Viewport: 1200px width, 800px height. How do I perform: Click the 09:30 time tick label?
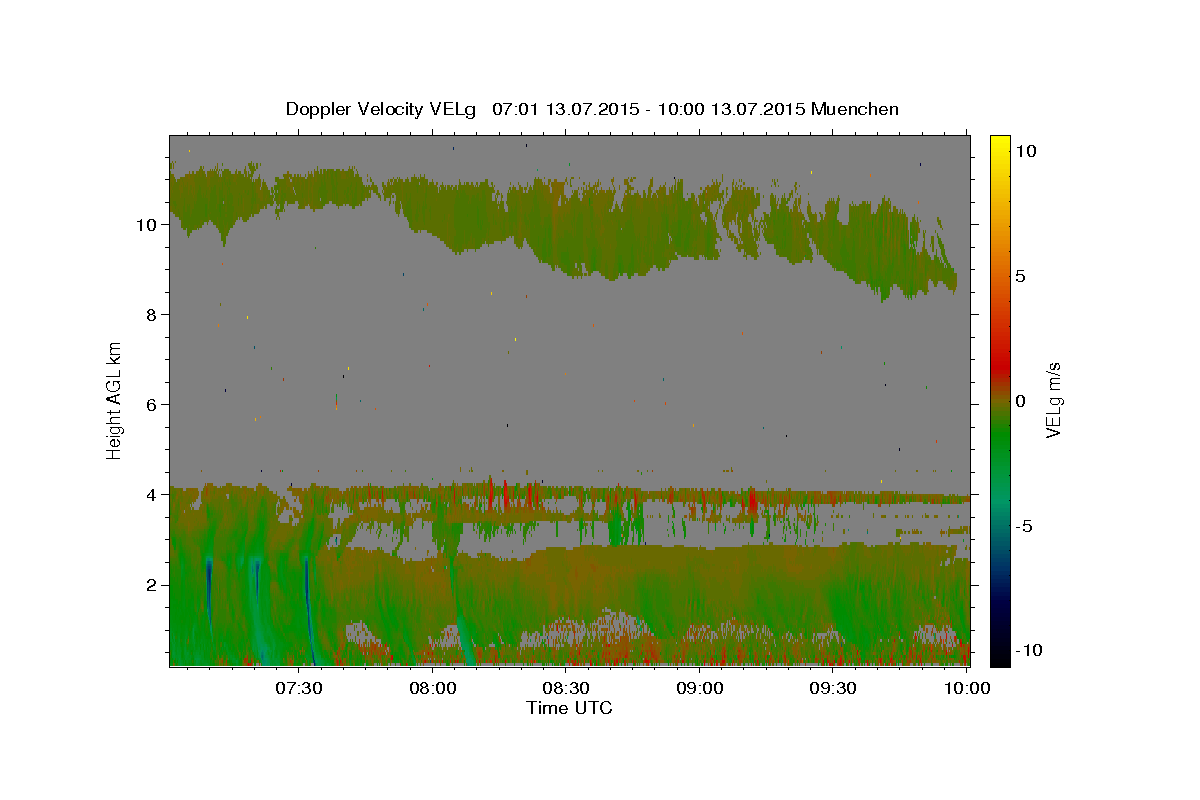point(833,688)
